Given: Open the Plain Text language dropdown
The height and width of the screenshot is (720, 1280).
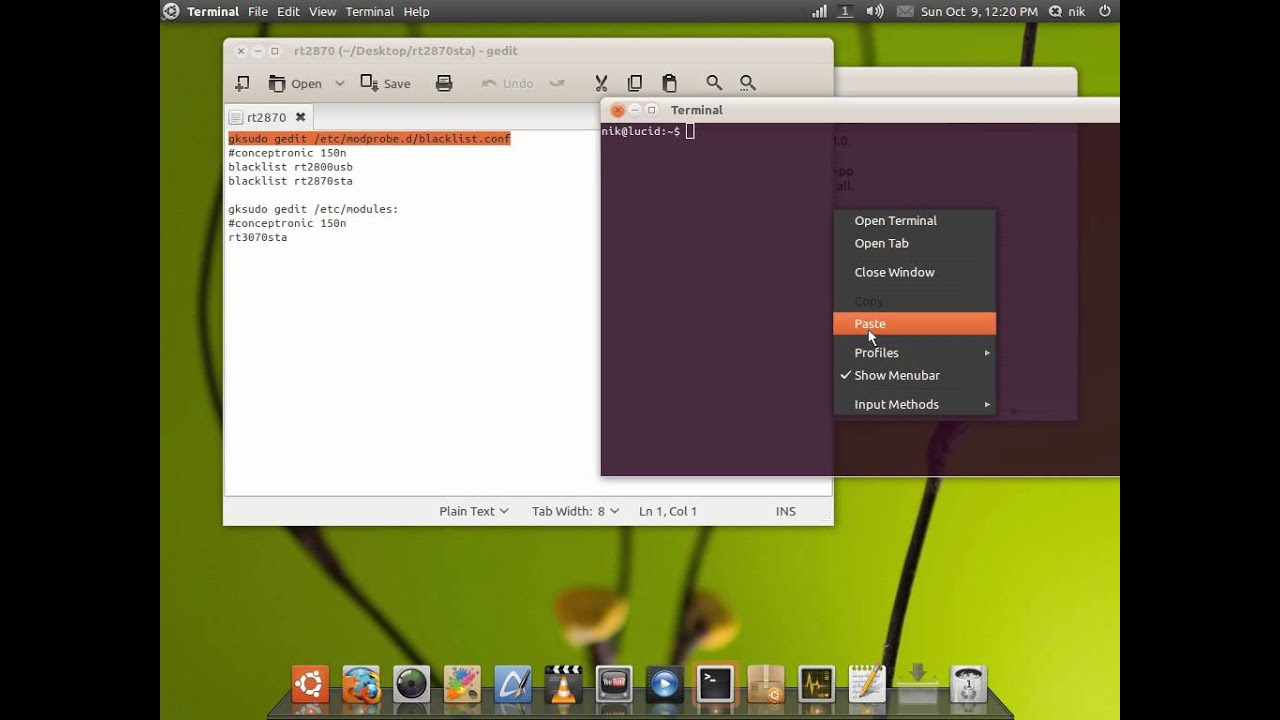Looking at the screenshot, I should [474, 511].
